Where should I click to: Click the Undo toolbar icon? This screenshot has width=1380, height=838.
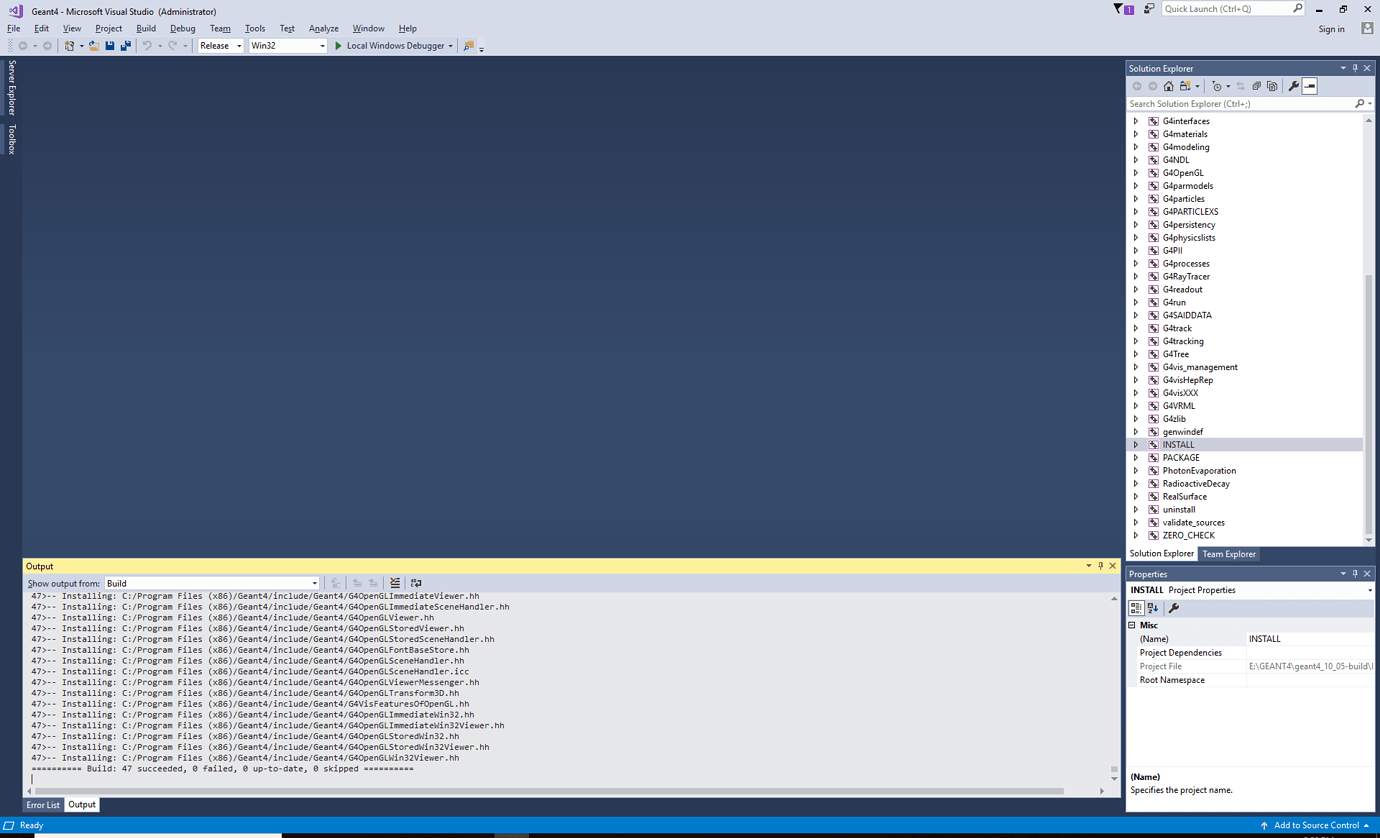tap(147, 46)
